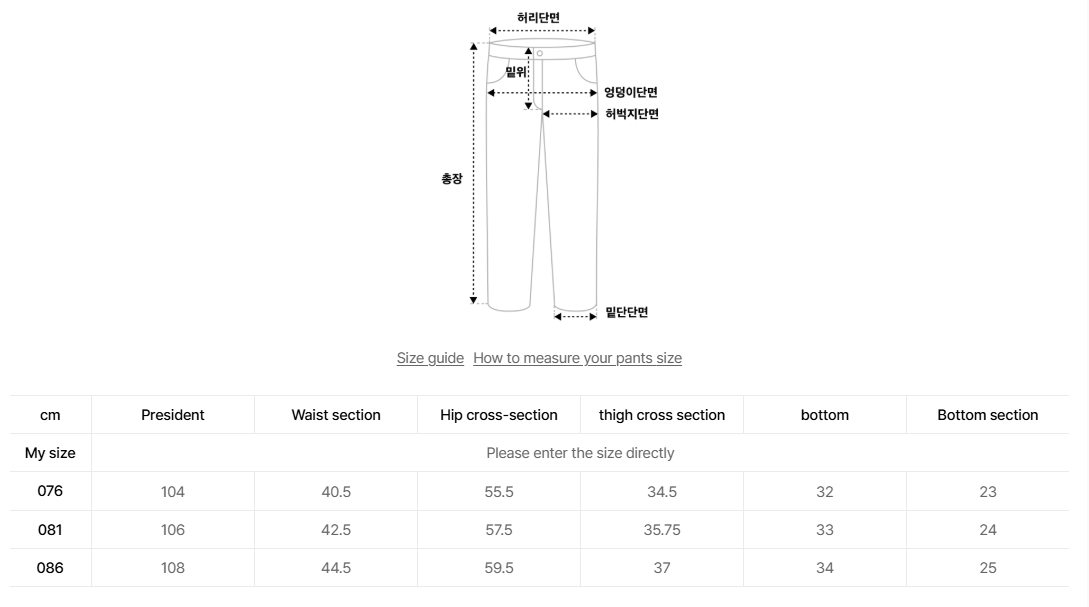Open How to measure your pants size
The image size is (1089, 607).
pos(577,358)
